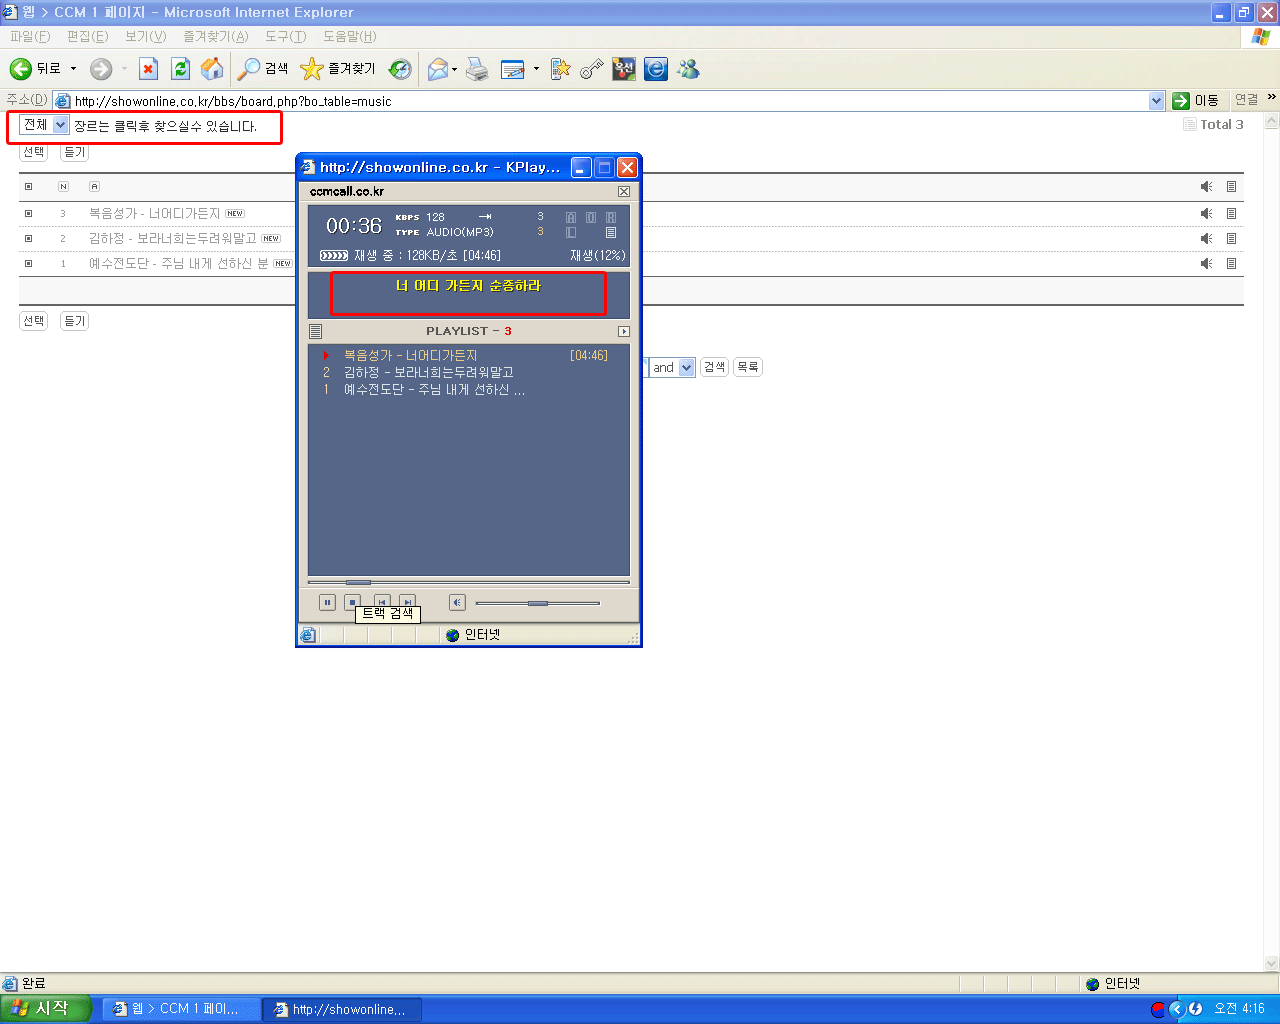Tick the checkbox next to 김하정 song
Viewport: 1280px width, 1024px height.
point(28,238)
